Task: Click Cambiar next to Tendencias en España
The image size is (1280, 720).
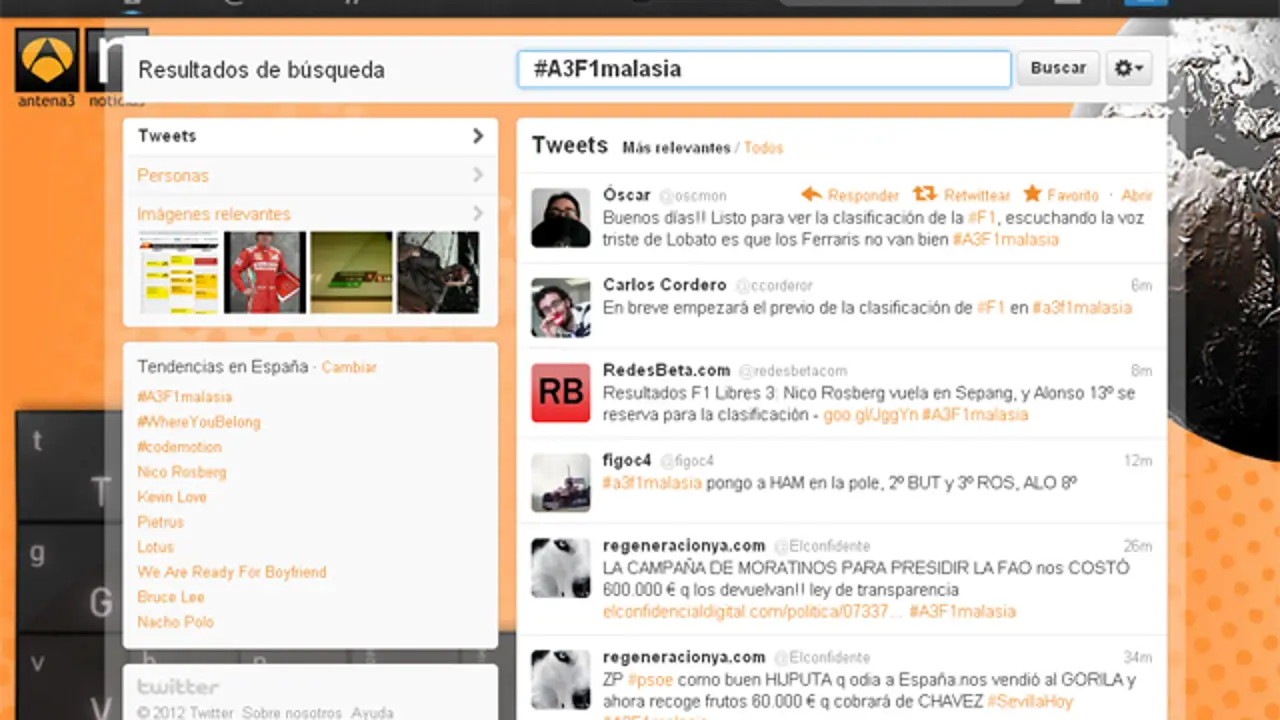Action: pyautogui.click(x=349, y=367)
